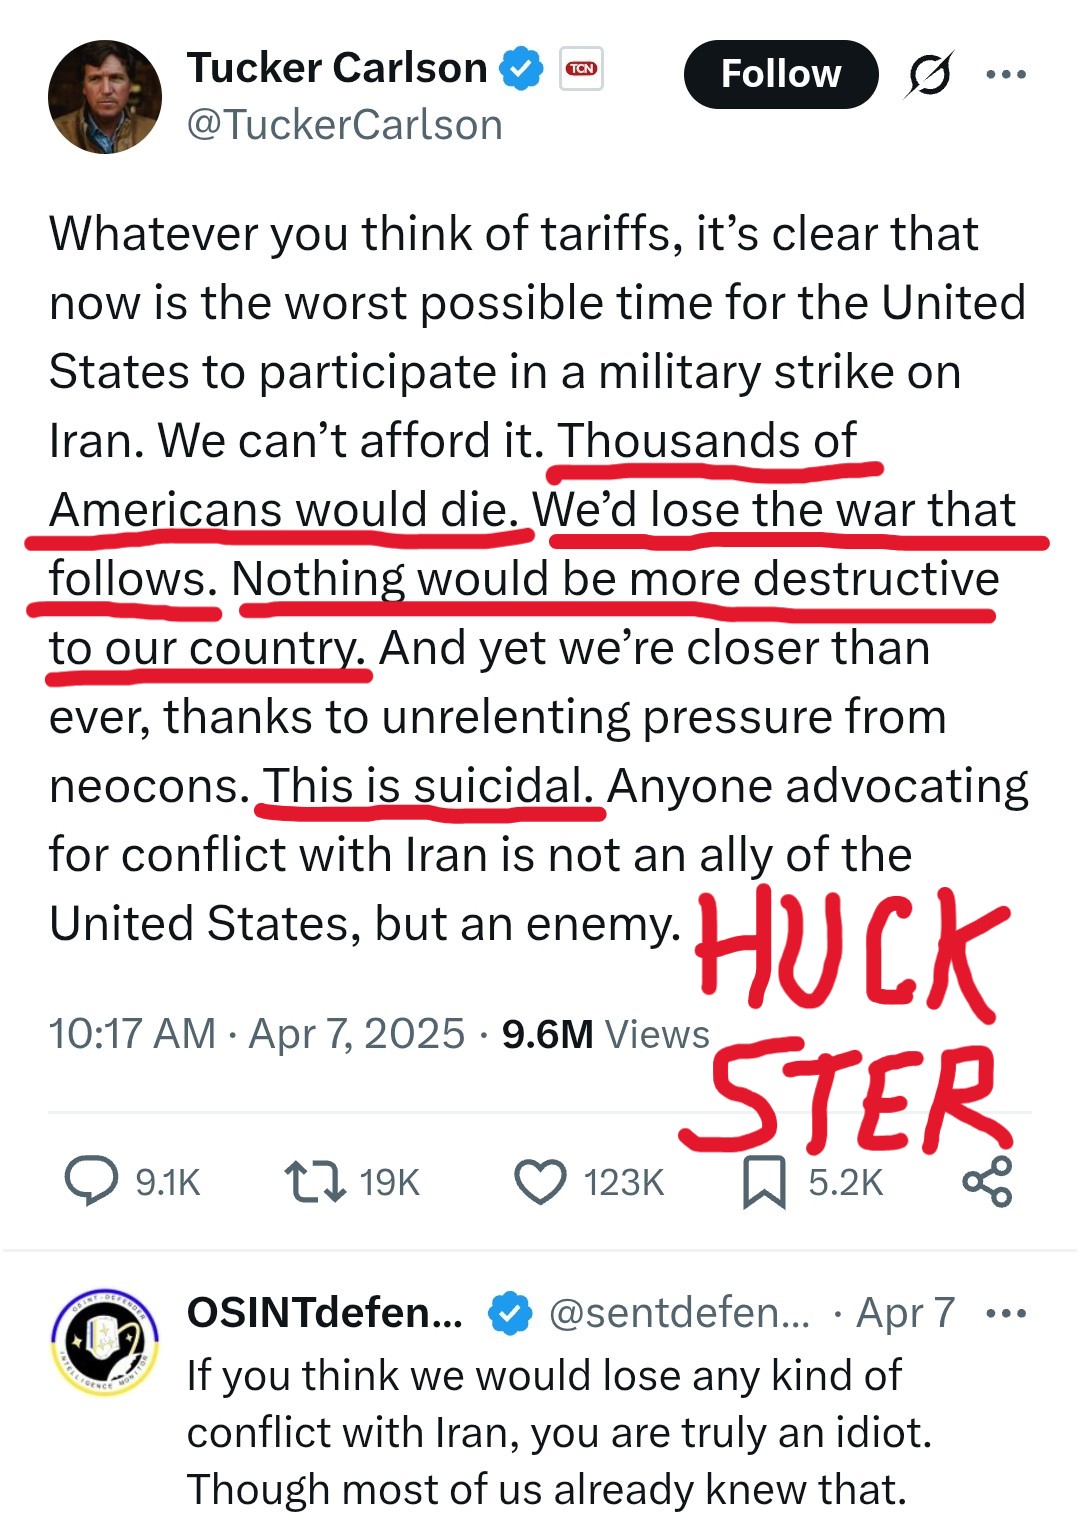View the 9.6M Views count
This screenshot has width=1080, height=1533.
tap(605, 1033)
